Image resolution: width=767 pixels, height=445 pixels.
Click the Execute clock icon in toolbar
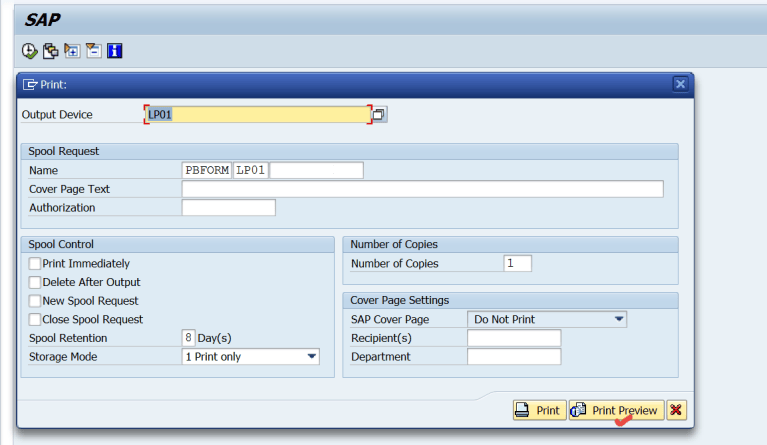pyautogui.click(x=29, y=51)
